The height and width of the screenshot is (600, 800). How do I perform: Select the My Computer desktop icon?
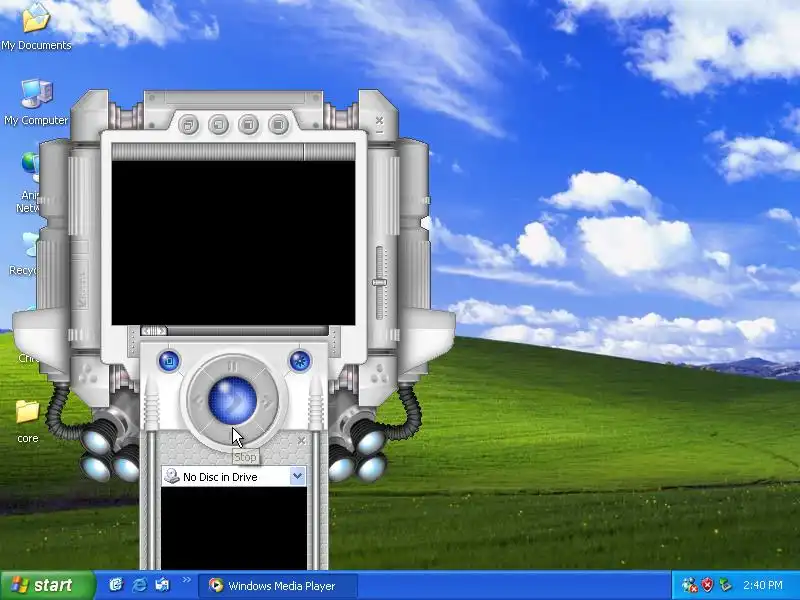tap(36, 103)
